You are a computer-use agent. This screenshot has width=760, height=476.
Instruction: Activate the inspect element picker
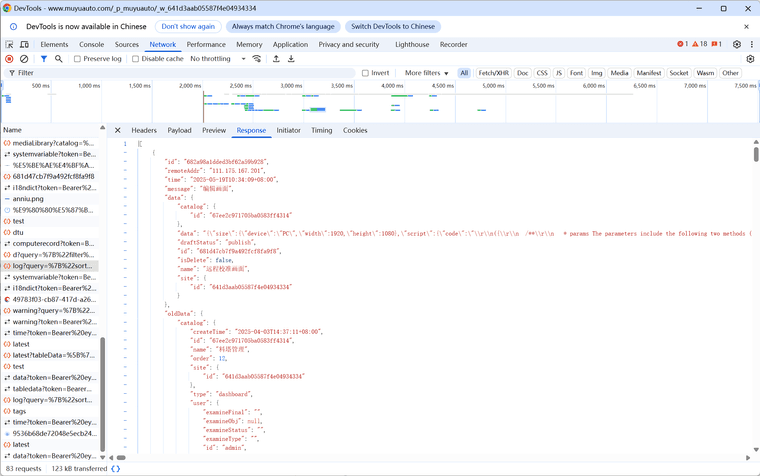point(10,45)
